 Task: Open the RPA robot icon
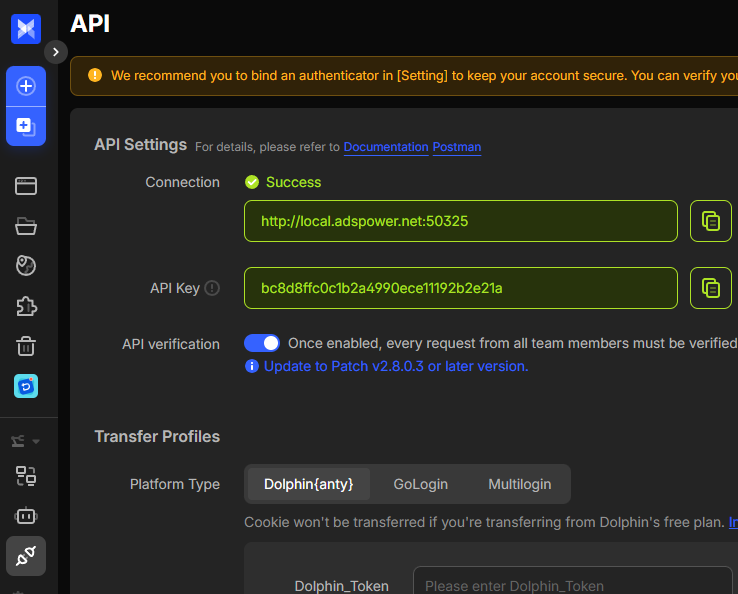click(x=26, y=516)
